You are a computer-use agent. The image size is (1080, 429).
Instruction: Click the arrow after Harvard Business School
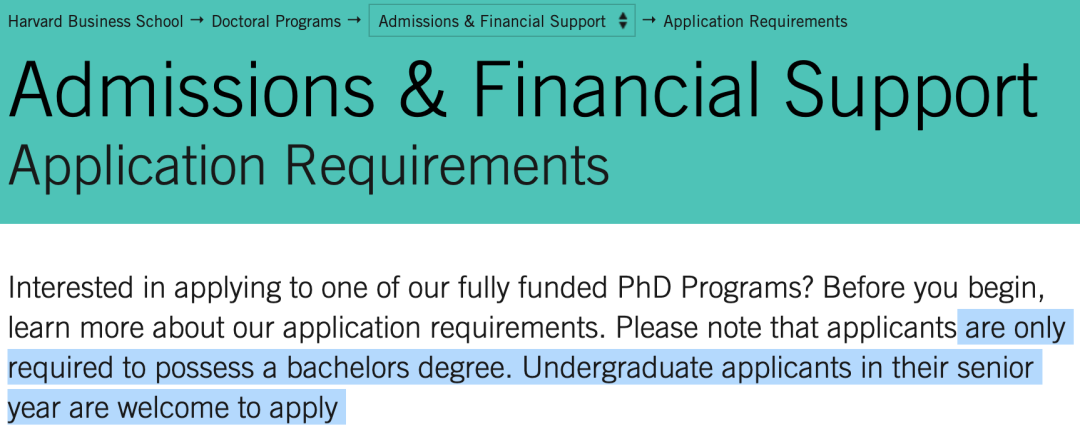point(197,21)
